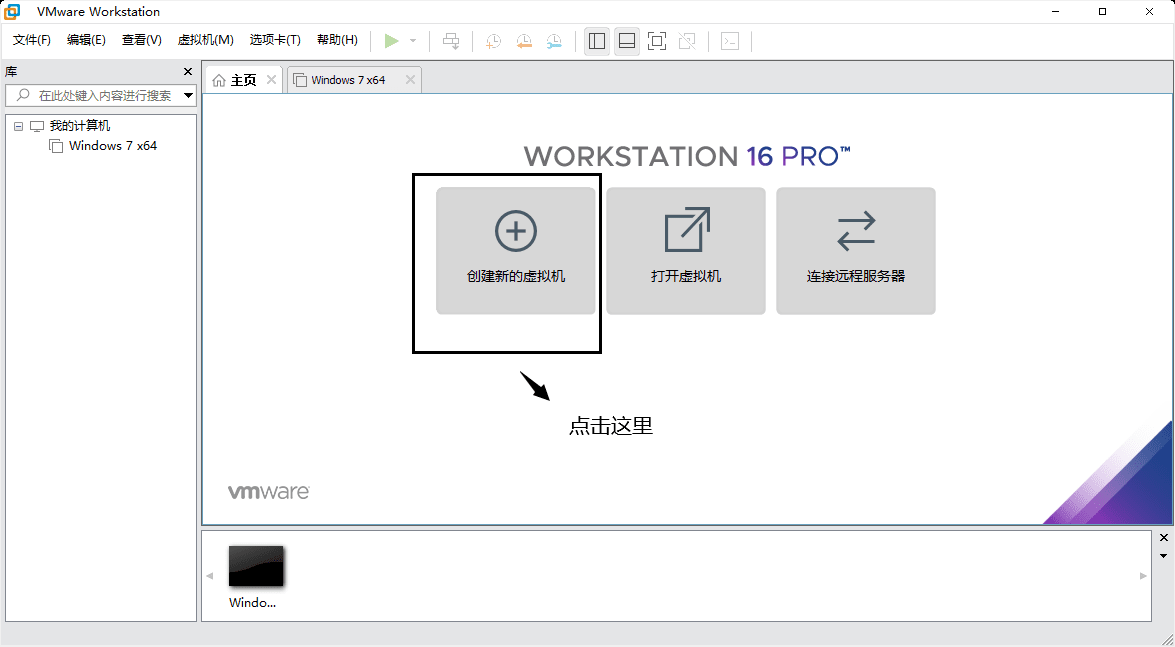Collapse the 我的计算机 tree node

point(19,126)
